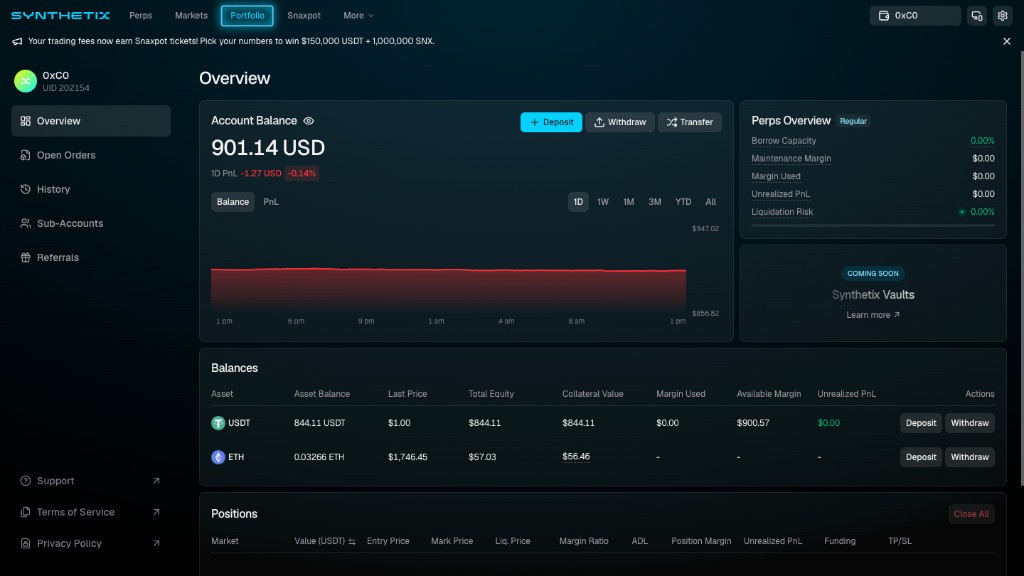Select the 3M chart range
The image size is (1024, 576).
tap(654, 202)
